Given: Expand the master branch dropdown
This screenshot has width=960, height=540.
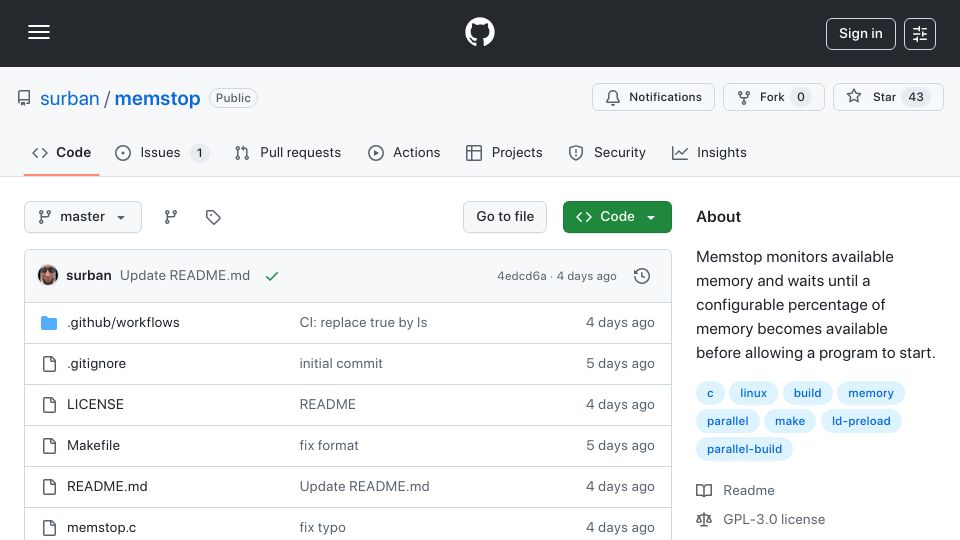Looking at the screenshot, I should pos(83,217).
